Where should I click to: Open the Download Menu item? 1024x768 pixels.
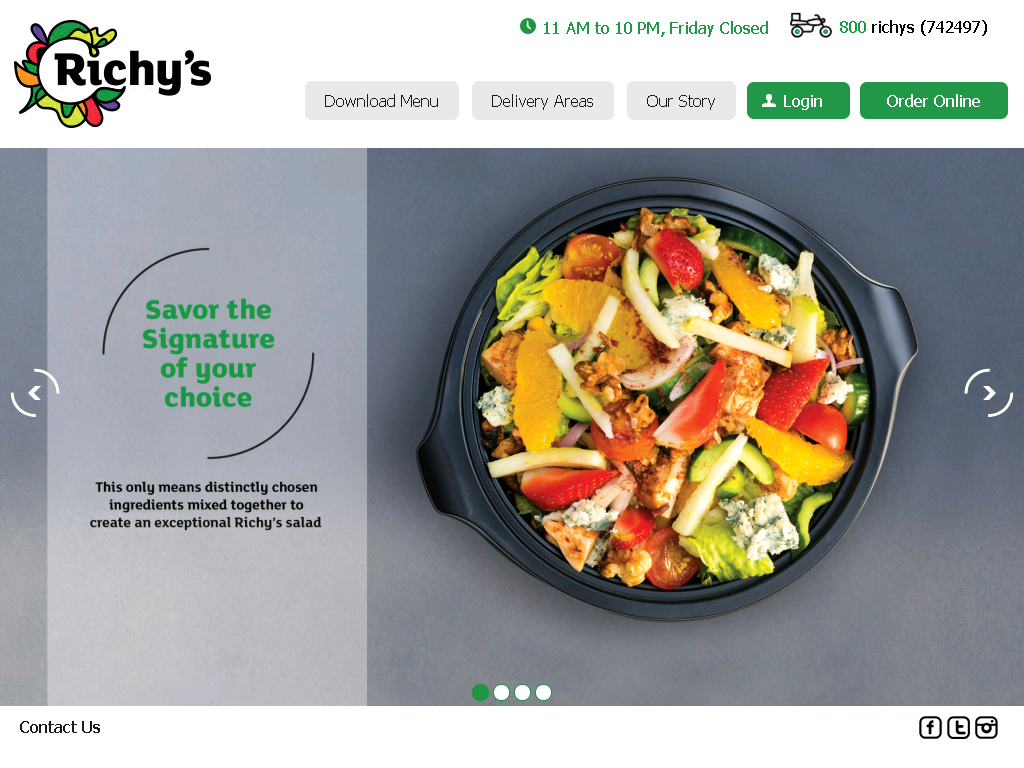tap(381, 101)
